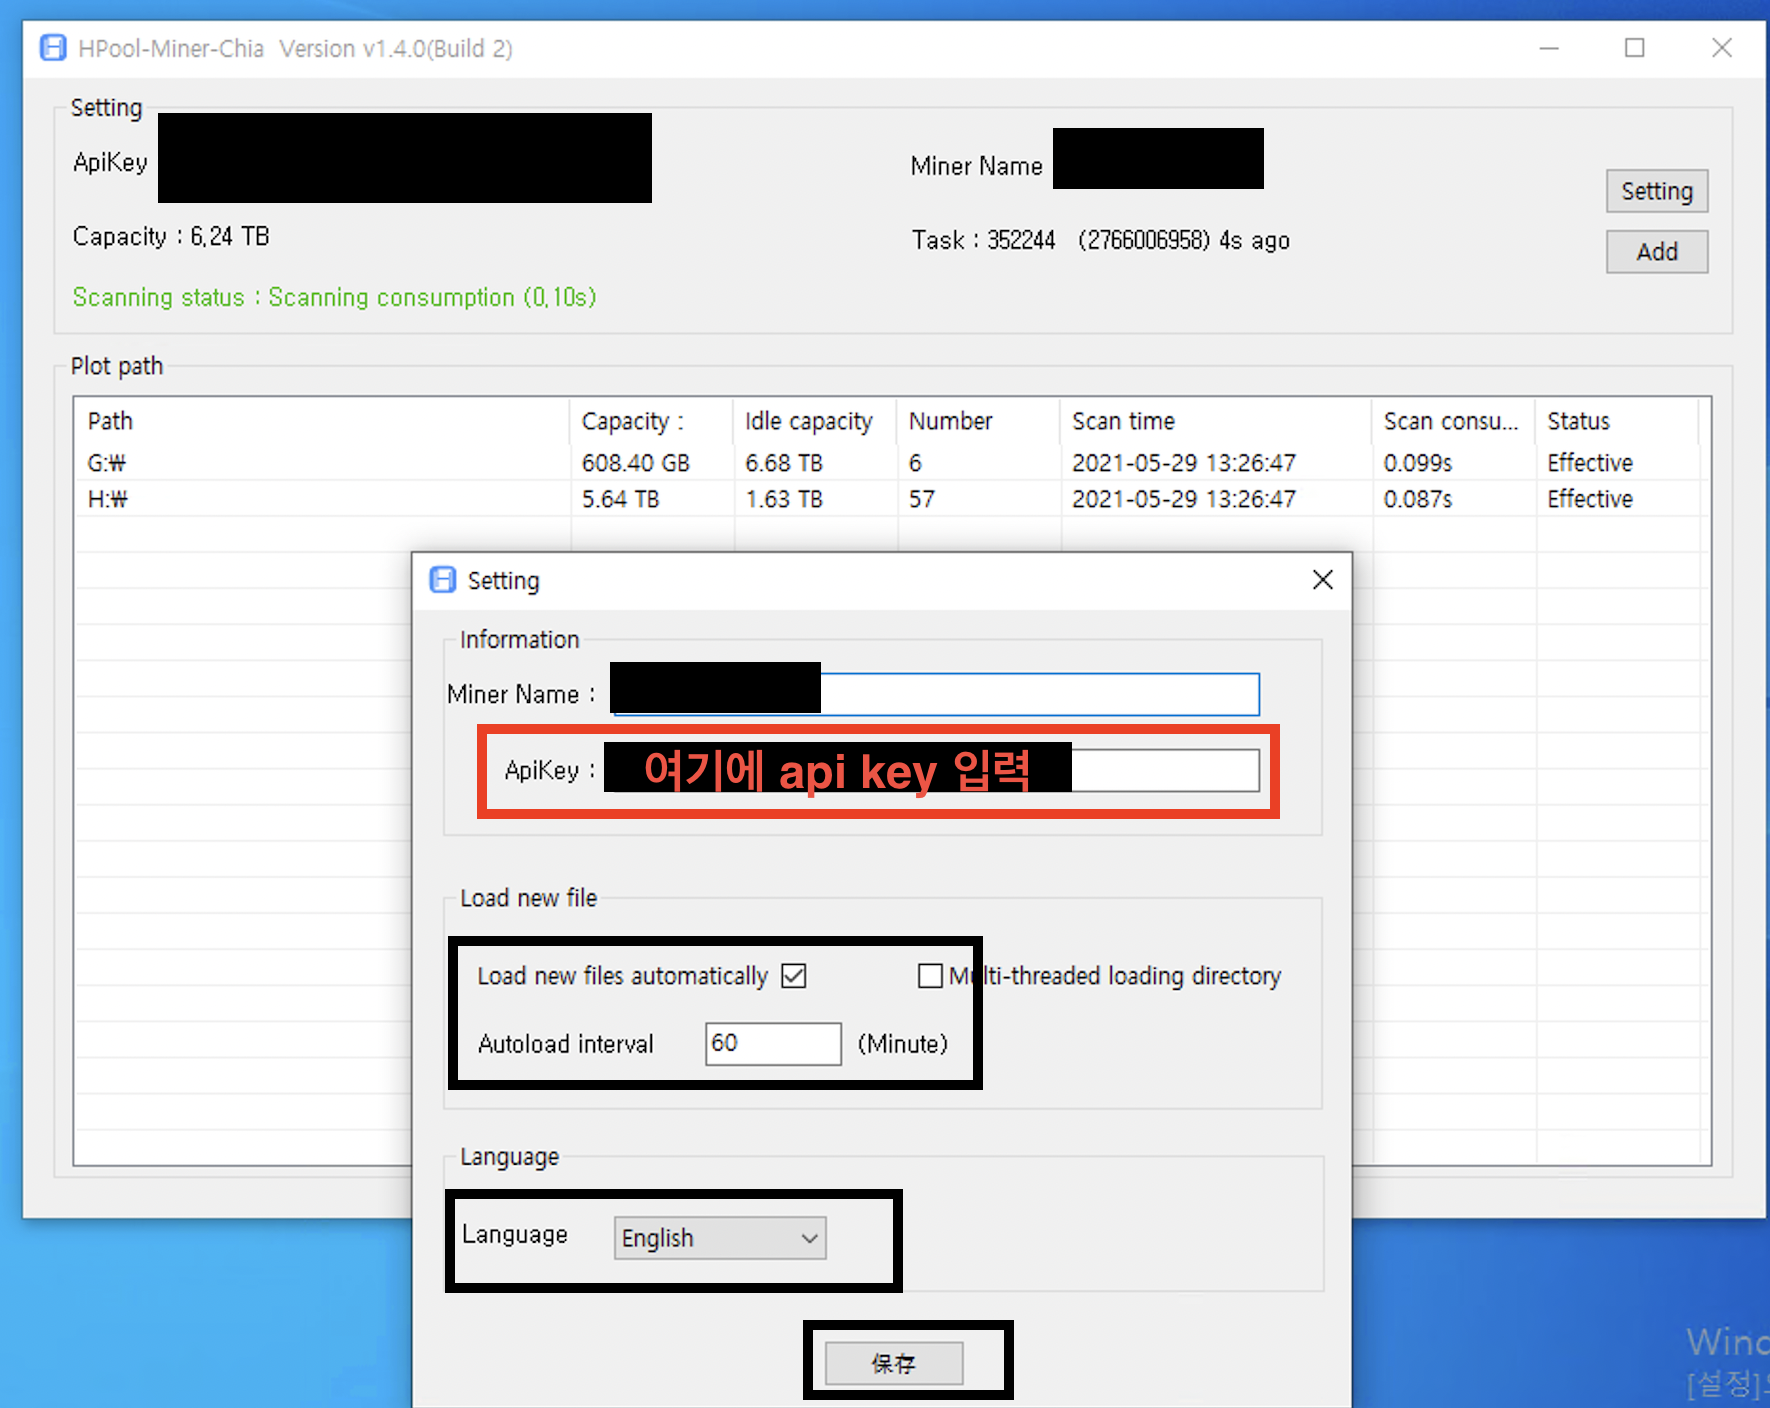Click the Add button for plot path

pyautogui.click(x=1657, y=252)
